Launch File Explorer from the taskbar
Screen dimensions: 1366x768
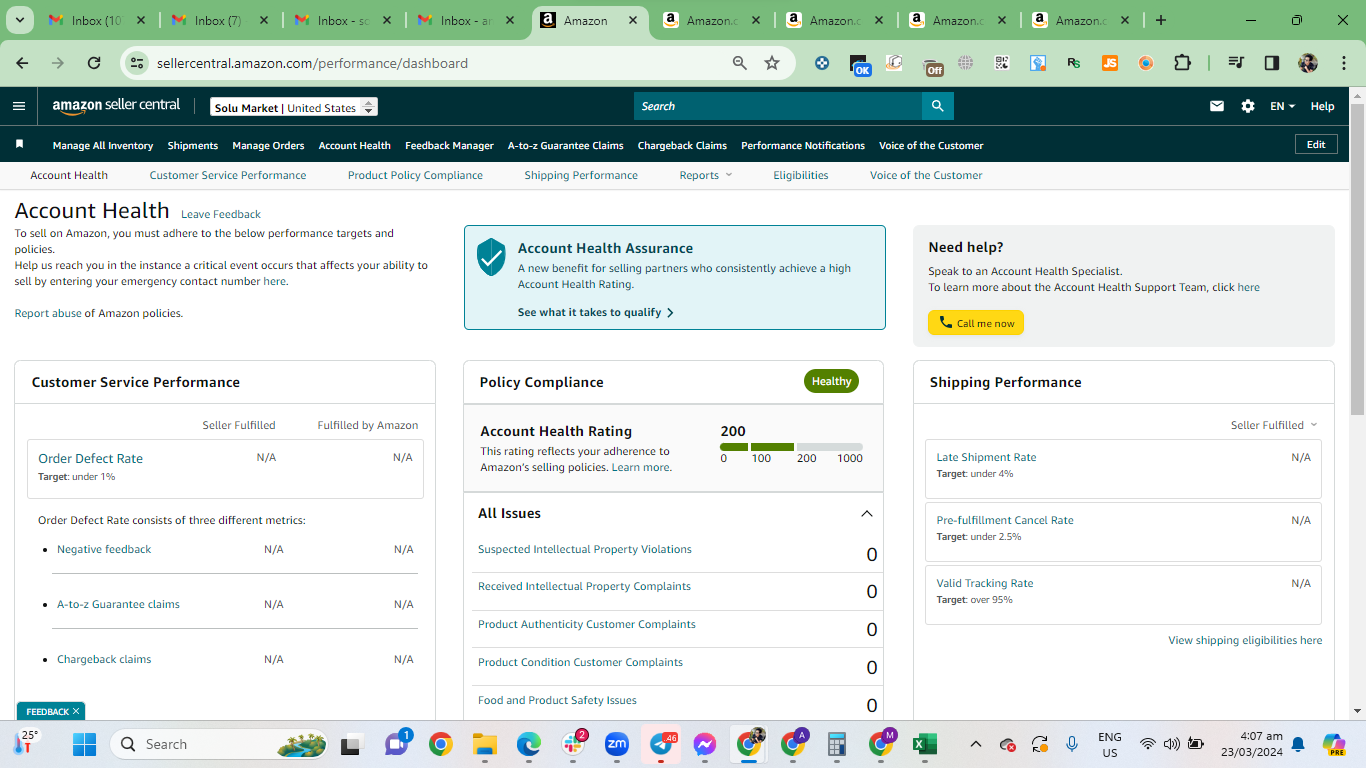pyautogui.click(x=485, y=744)
